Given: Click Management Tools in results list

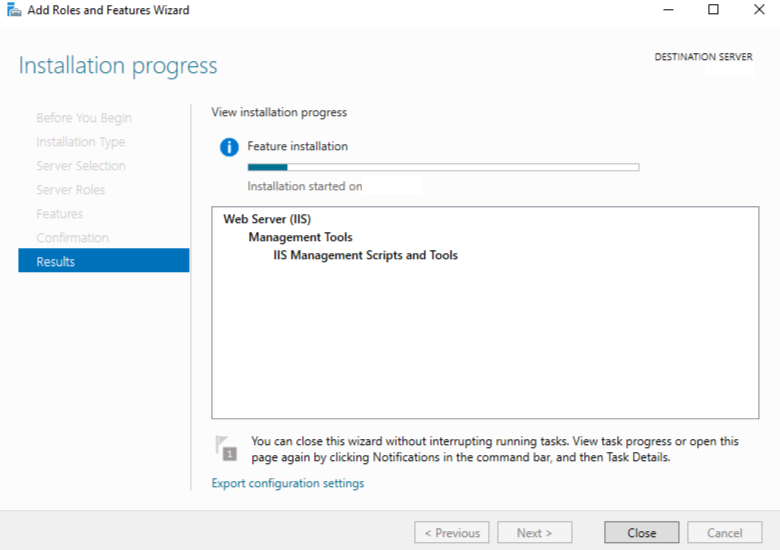Looking at the screenshot, I should pyautogui.click(x=300, y=237).
